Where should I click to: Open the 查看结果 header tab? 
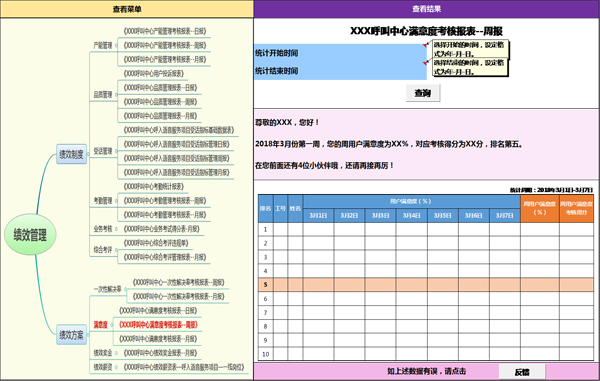pyautogui.click(x=426, y=9)
